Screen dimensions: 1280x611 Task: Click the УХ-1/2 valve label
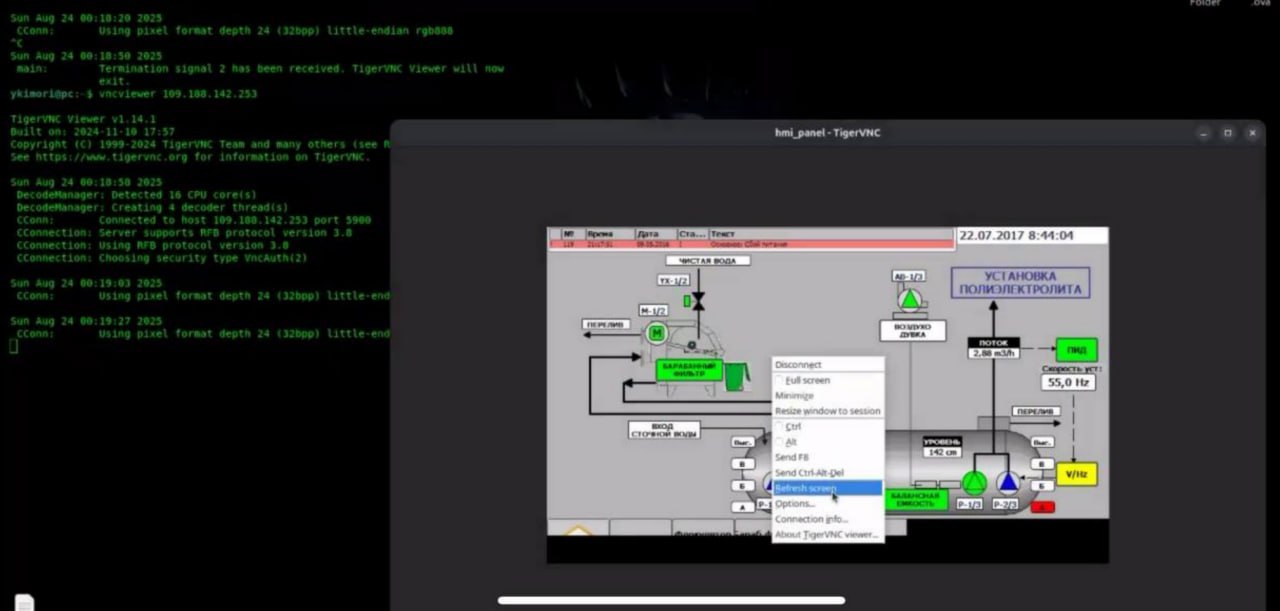[673, 281]
